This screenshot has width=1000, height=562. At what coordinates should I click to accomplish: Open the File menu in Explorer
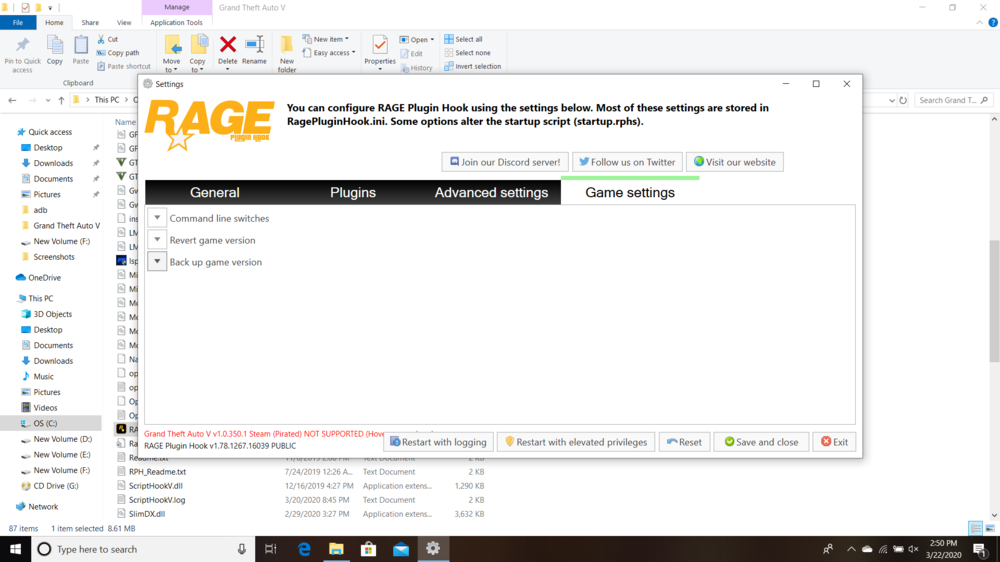pos(18,22)
